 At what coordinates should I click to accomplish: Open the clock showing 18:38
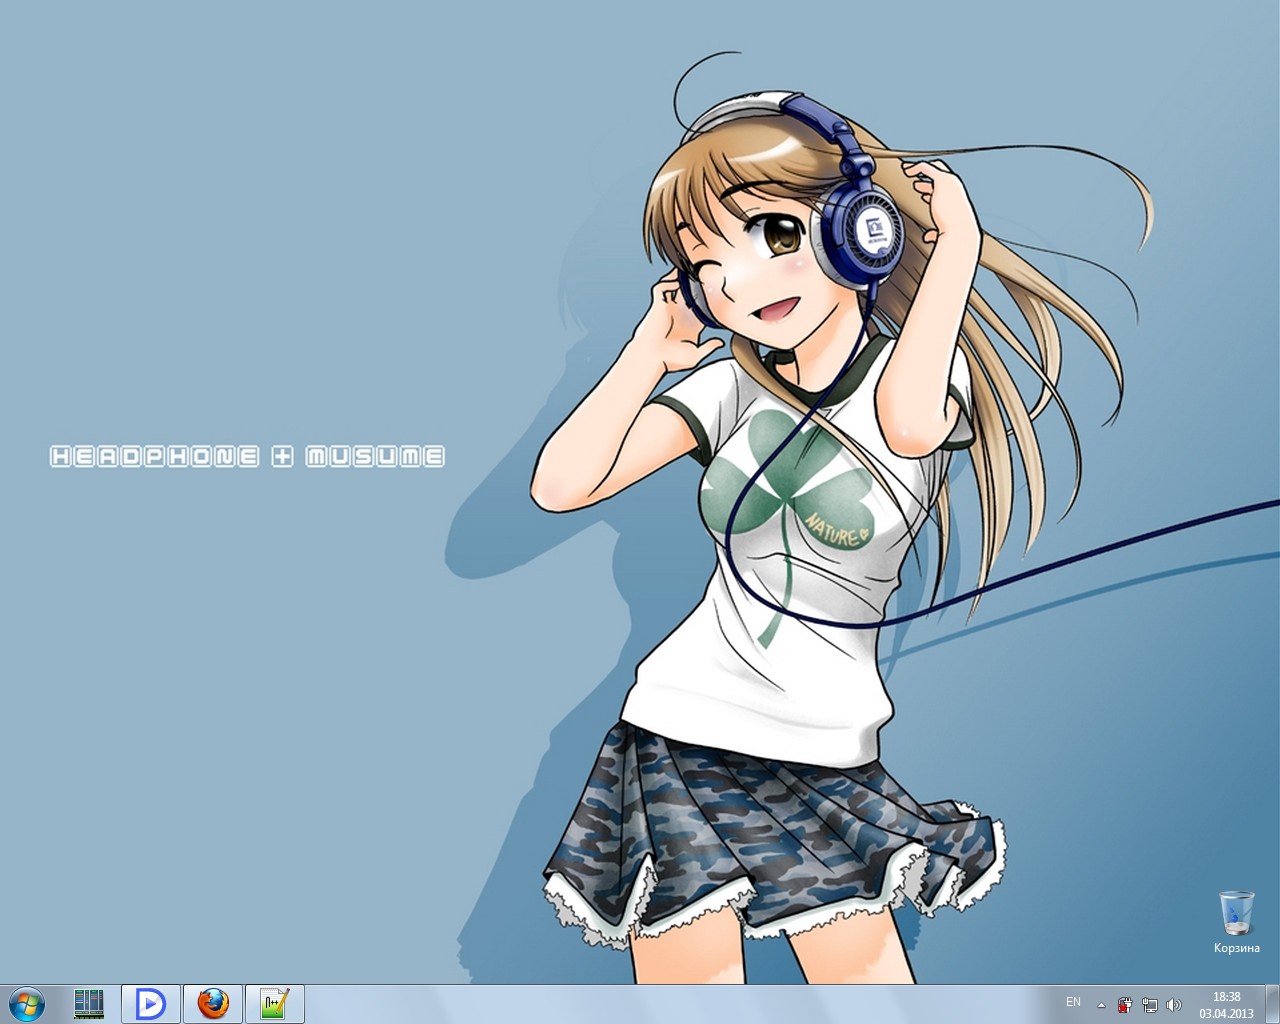[x=1226, y=1004]
